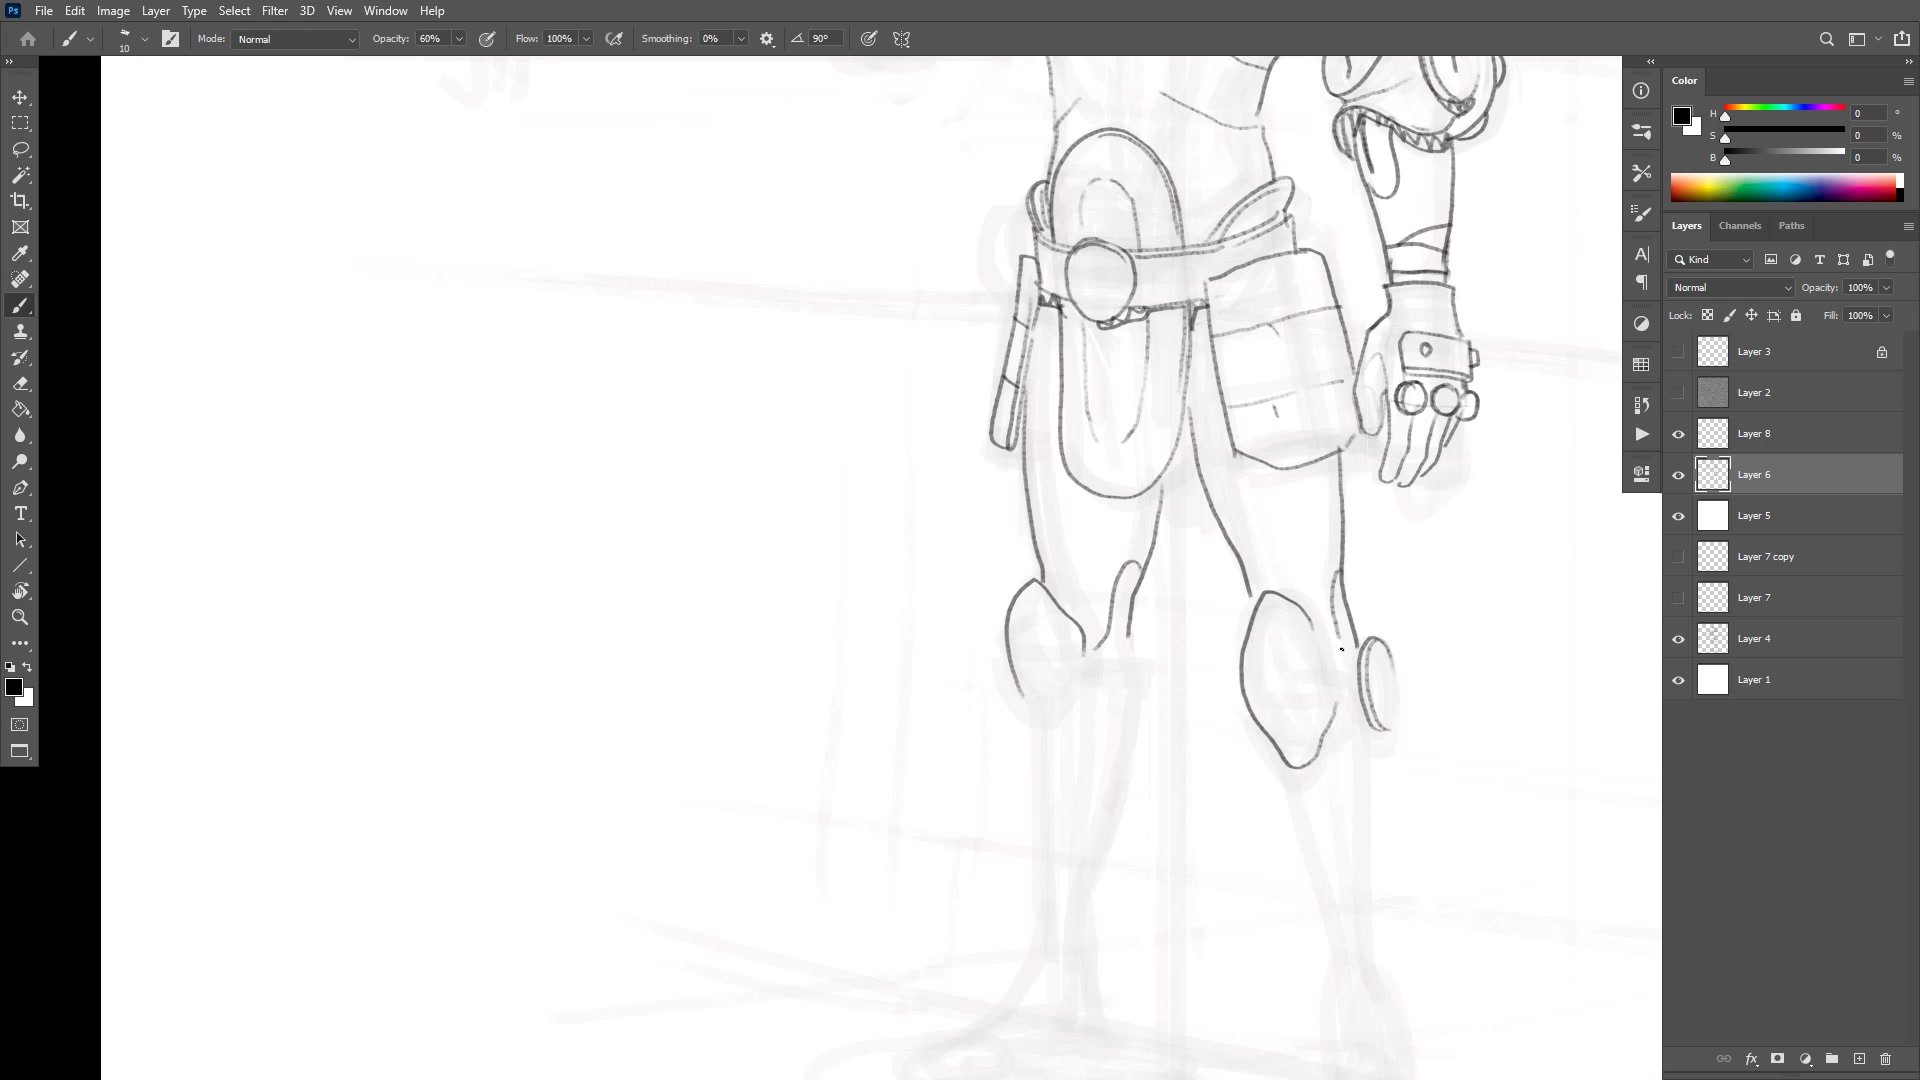The image size is (1920, 1080).
Task: Click the Smoothing percentage field
Action: pyautogui.click(x=715, y=39)
